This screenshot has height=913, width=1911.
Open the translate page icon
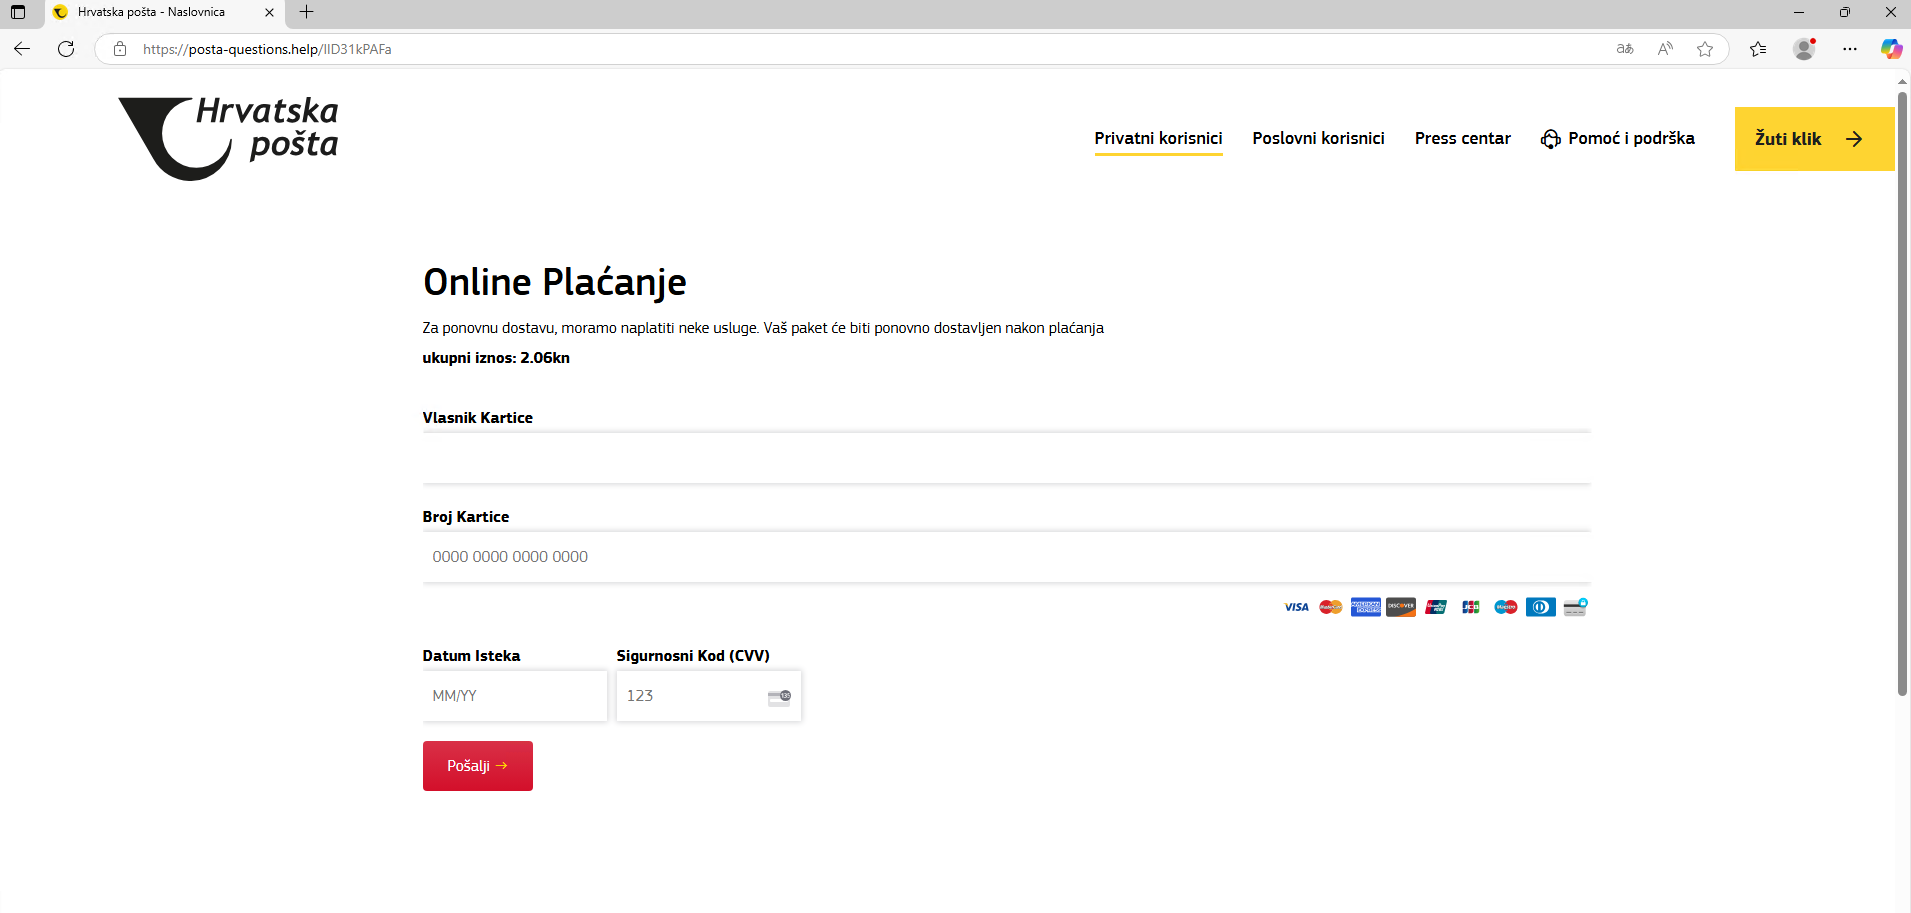[1625, 49]
